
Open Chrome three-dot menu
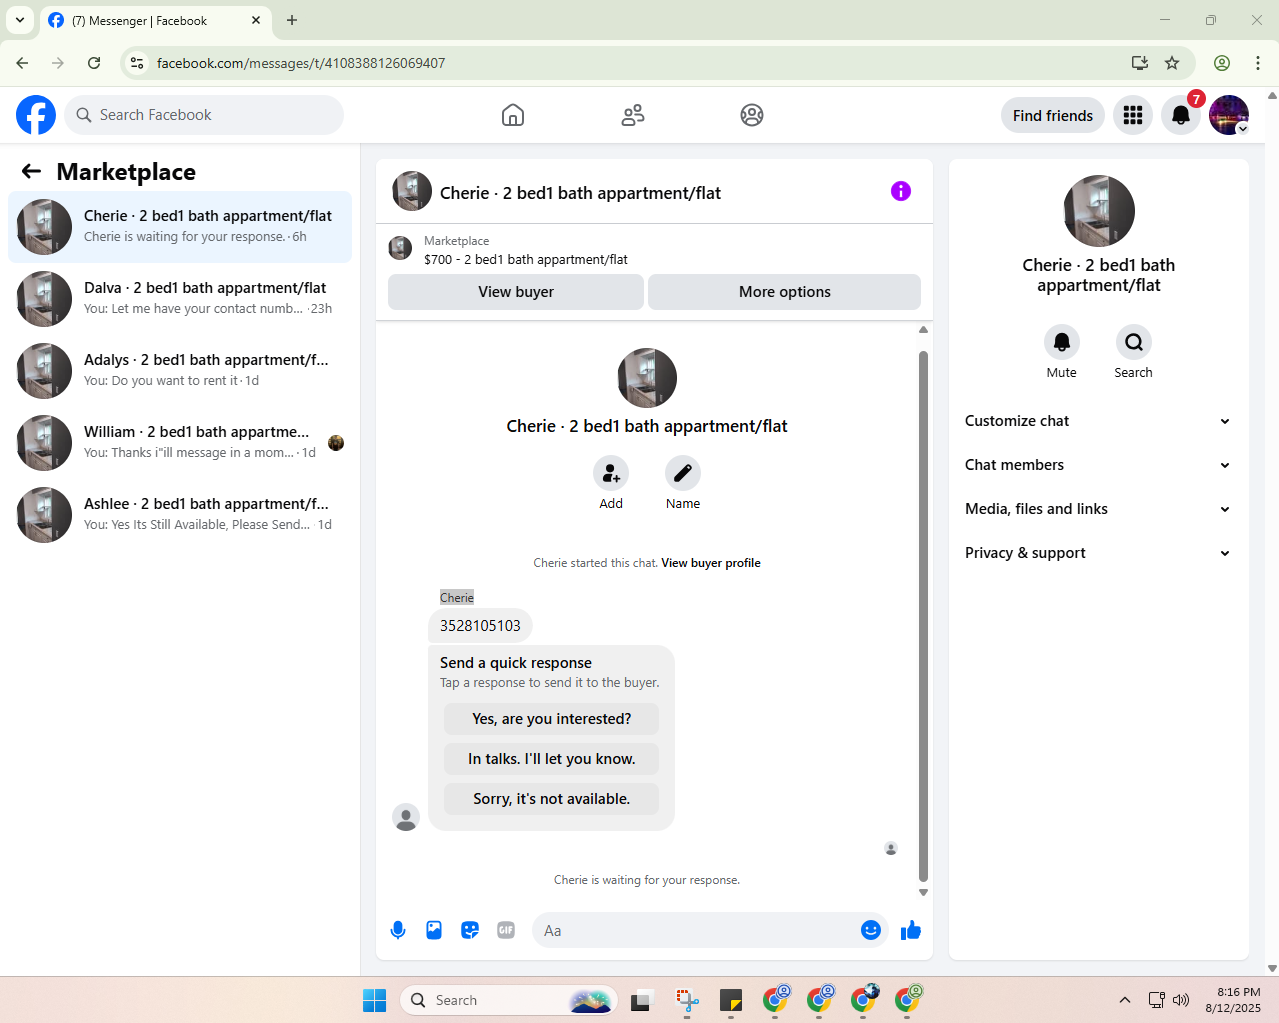[x=1258, y=63]
